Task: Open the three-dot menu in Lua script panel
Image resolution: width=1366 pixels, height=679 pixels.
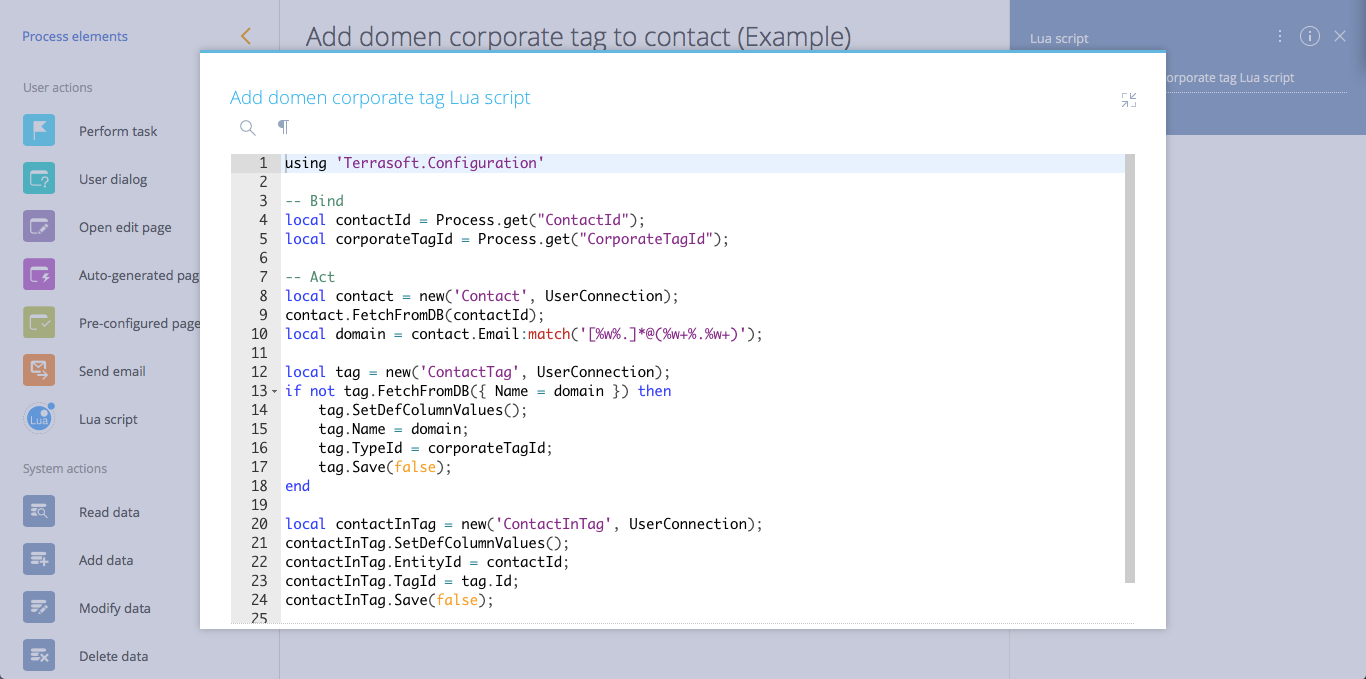Action: [x=1280, y=36]
